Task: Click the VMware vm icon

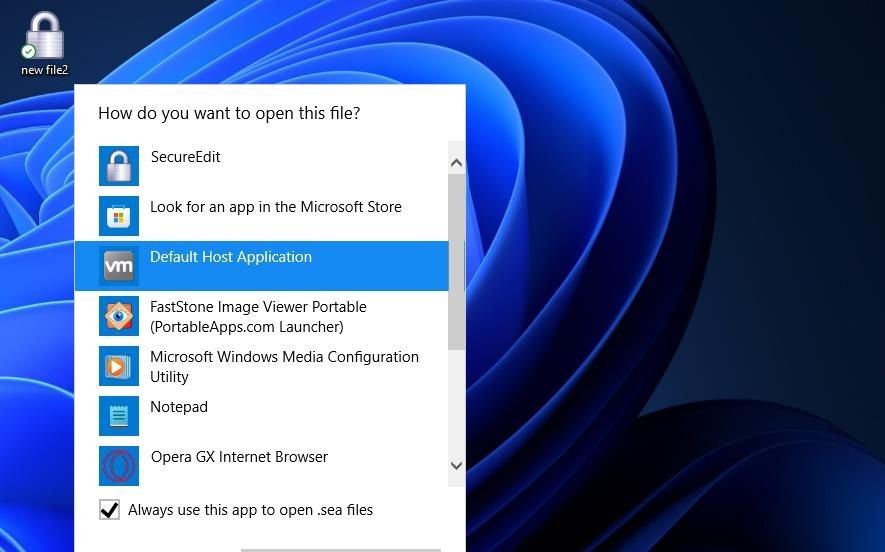Action: tap(119, 266)
